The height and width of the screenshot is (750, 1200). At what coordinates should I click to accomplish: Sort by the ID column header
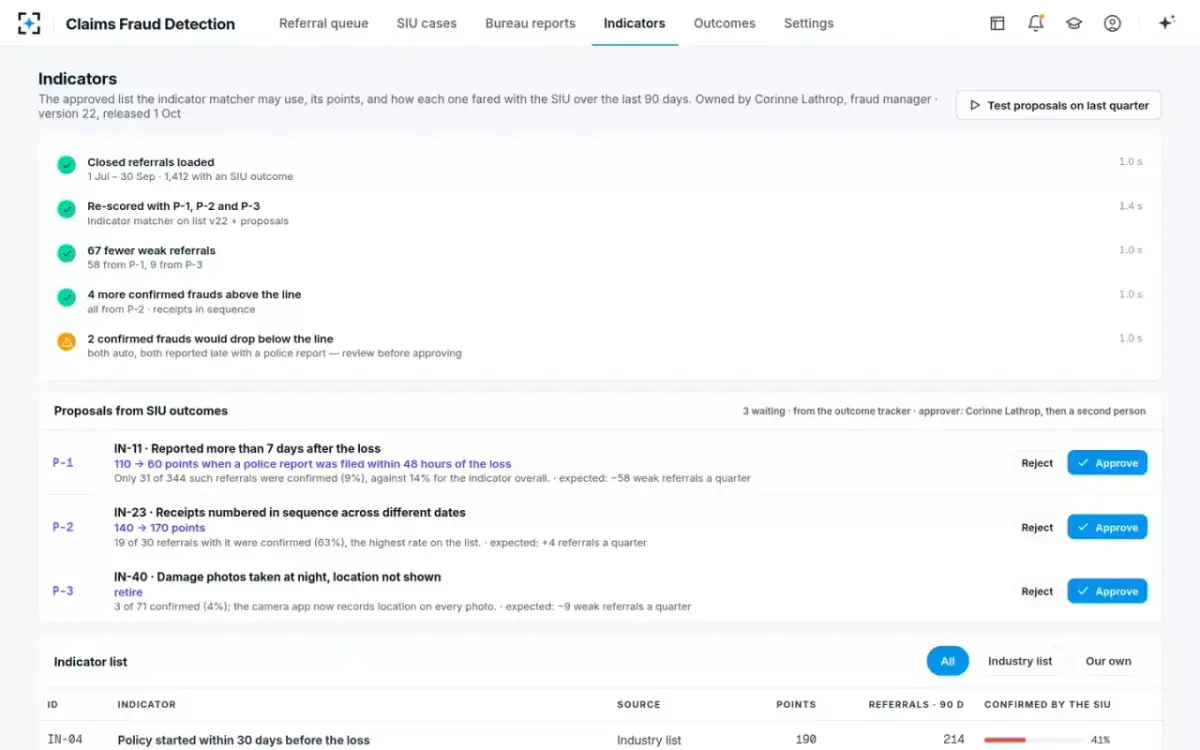click(53, 705)
